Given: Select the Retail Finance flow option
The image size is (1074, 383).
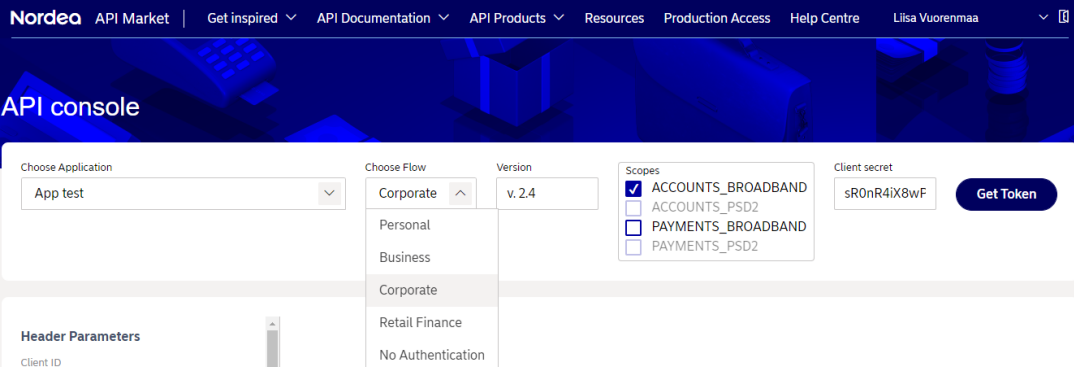Looking at the screenshot, I should 432,322.
